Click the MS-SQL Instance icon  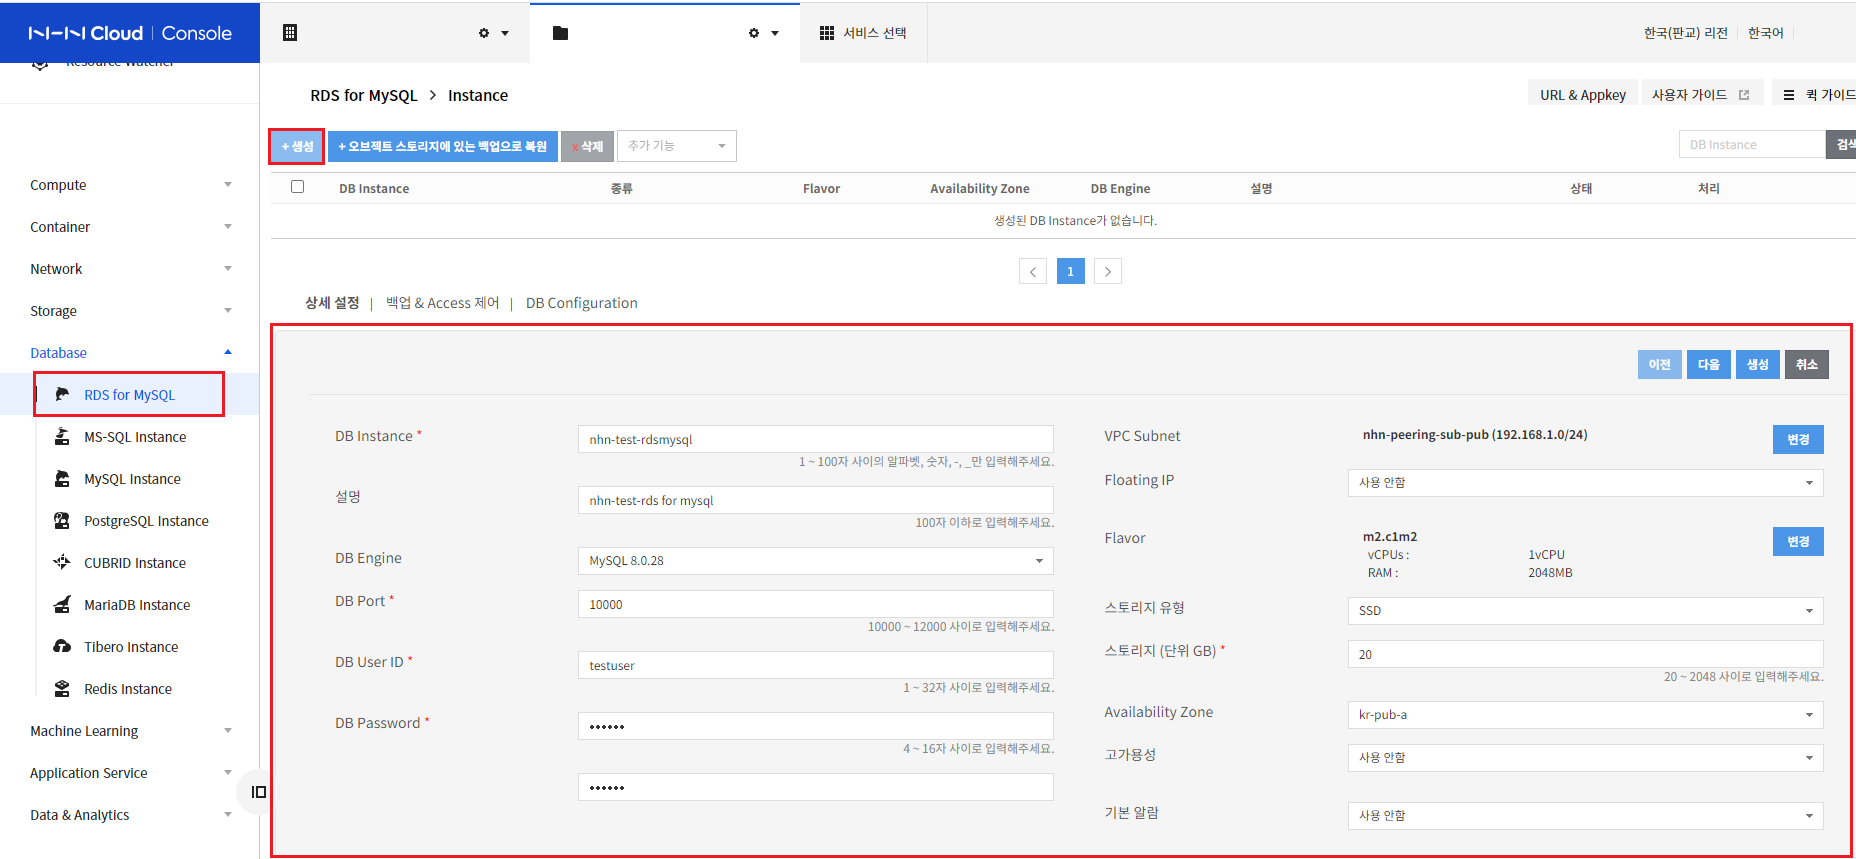[62, 436]
